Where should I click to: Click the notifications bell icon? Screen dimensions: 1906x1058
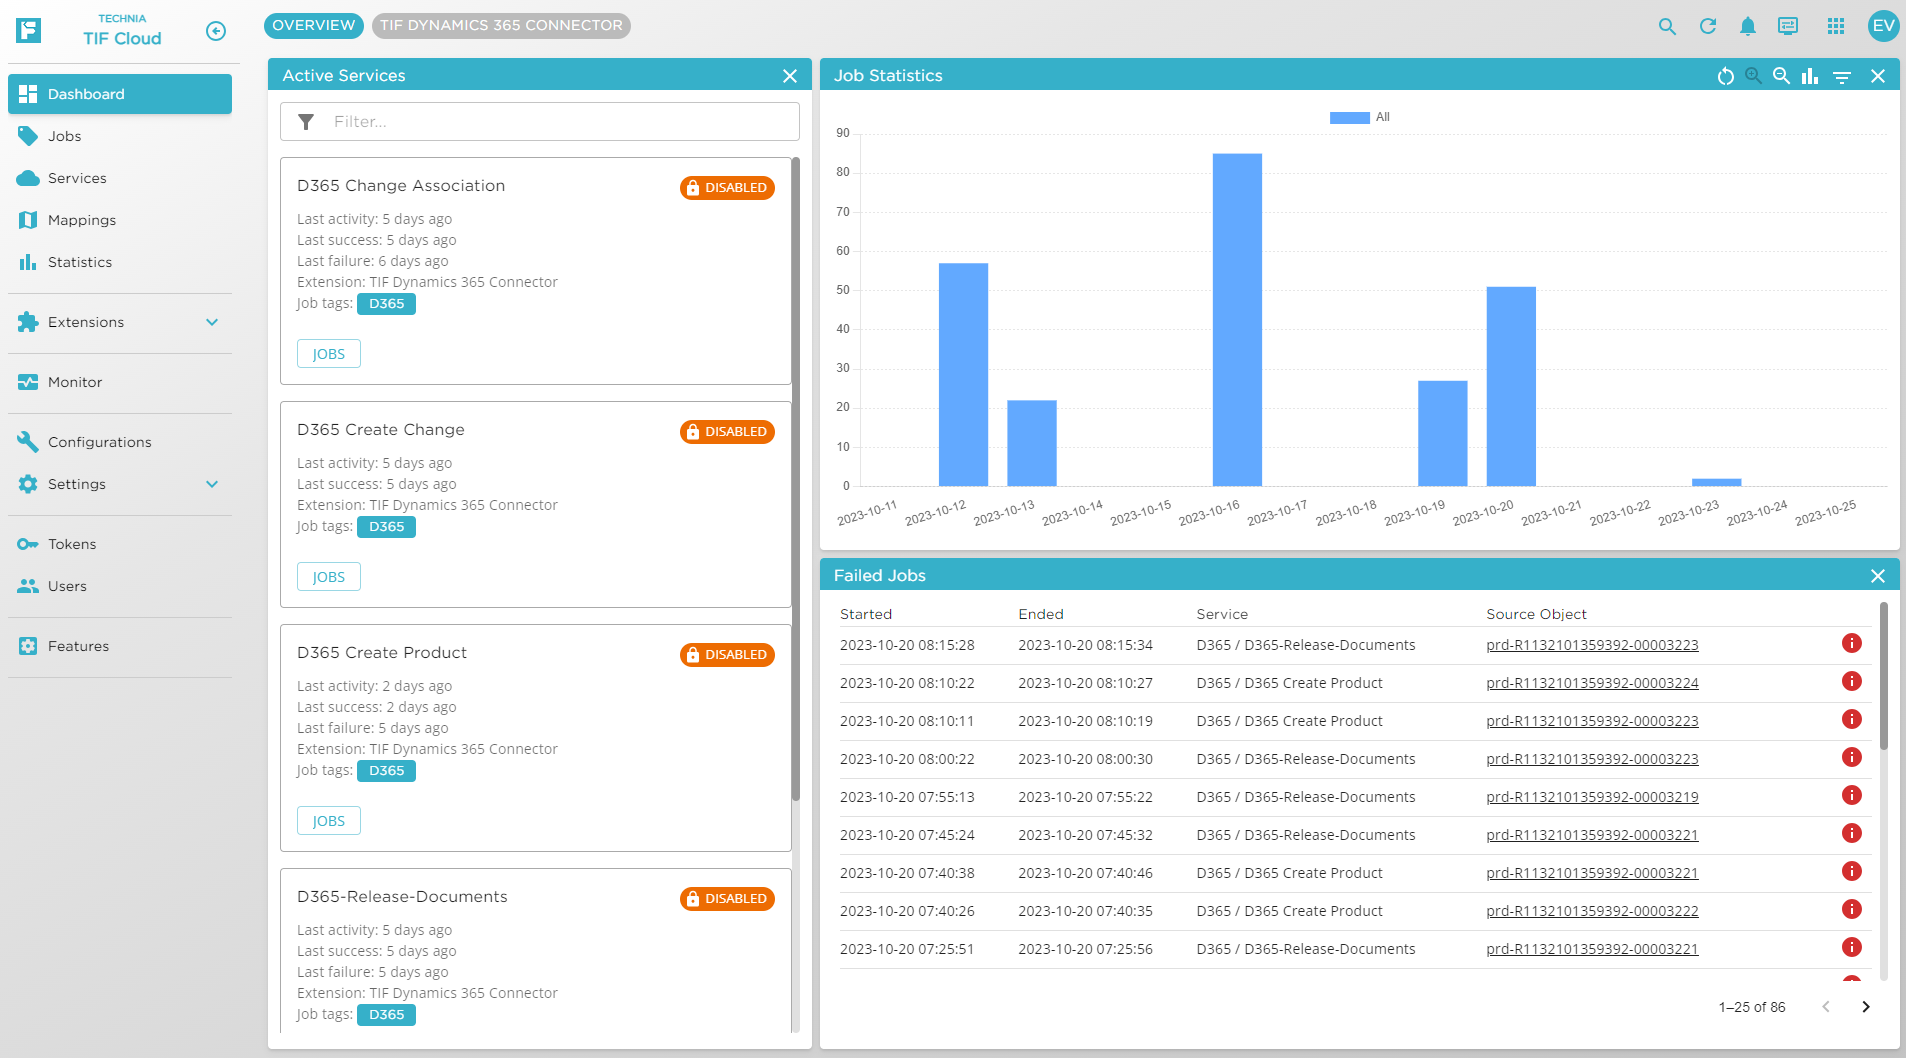[1747, 26]
